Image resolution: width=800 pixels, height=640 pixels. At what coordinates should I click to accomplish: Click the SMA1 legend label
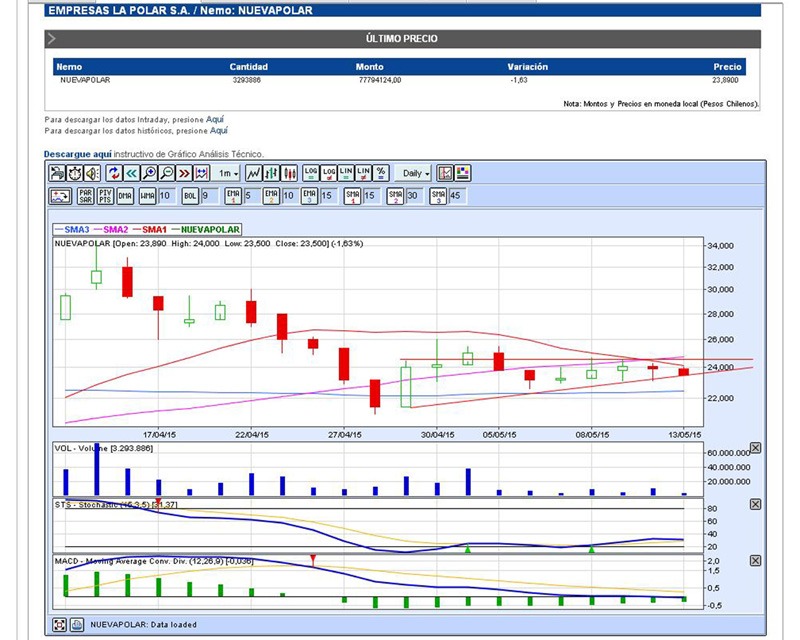pos(154,230)
